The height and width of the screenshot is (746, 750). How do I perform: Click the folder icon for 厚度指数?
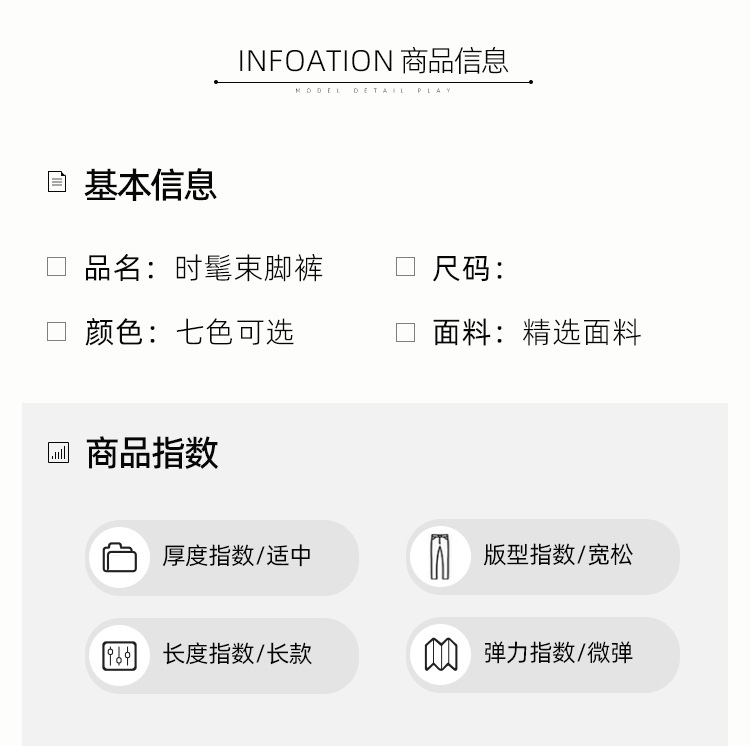point(120,556)
